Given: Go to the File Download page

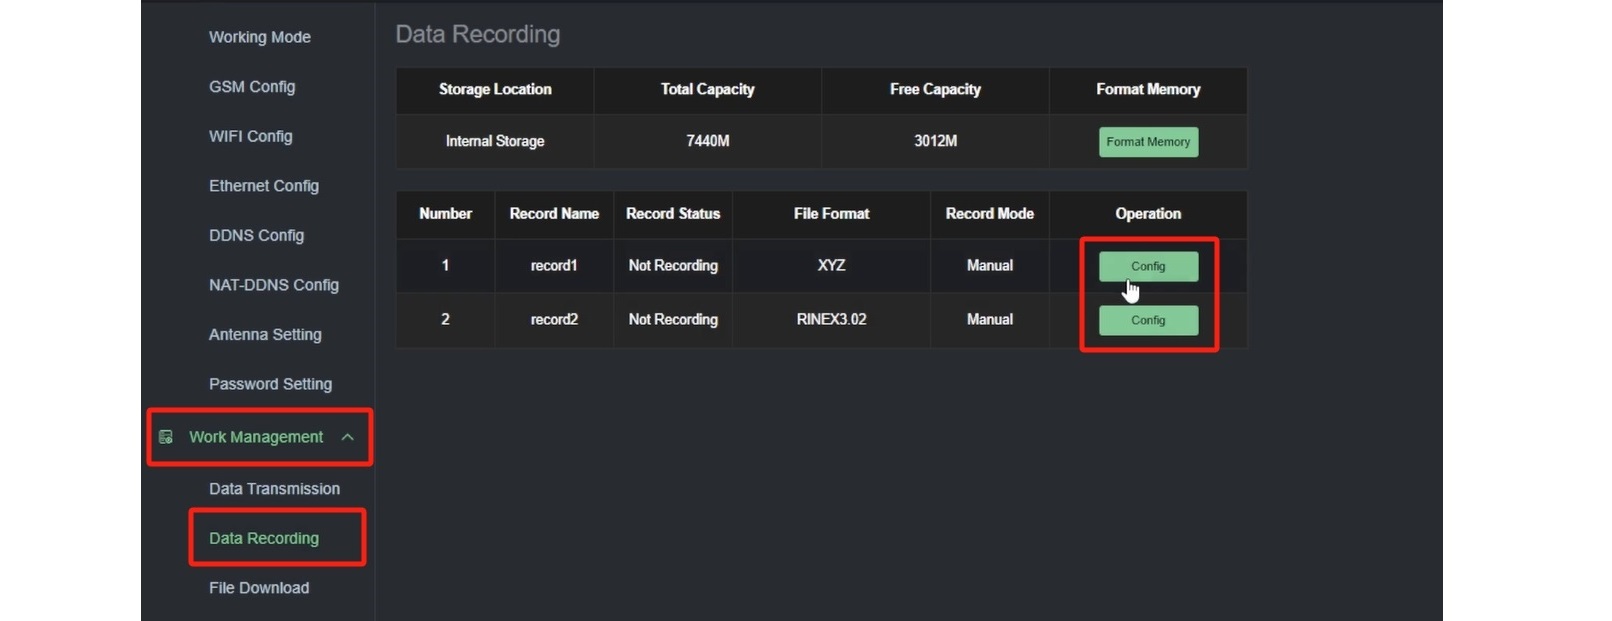Looking at the screenshot, I should click(259, 588).
